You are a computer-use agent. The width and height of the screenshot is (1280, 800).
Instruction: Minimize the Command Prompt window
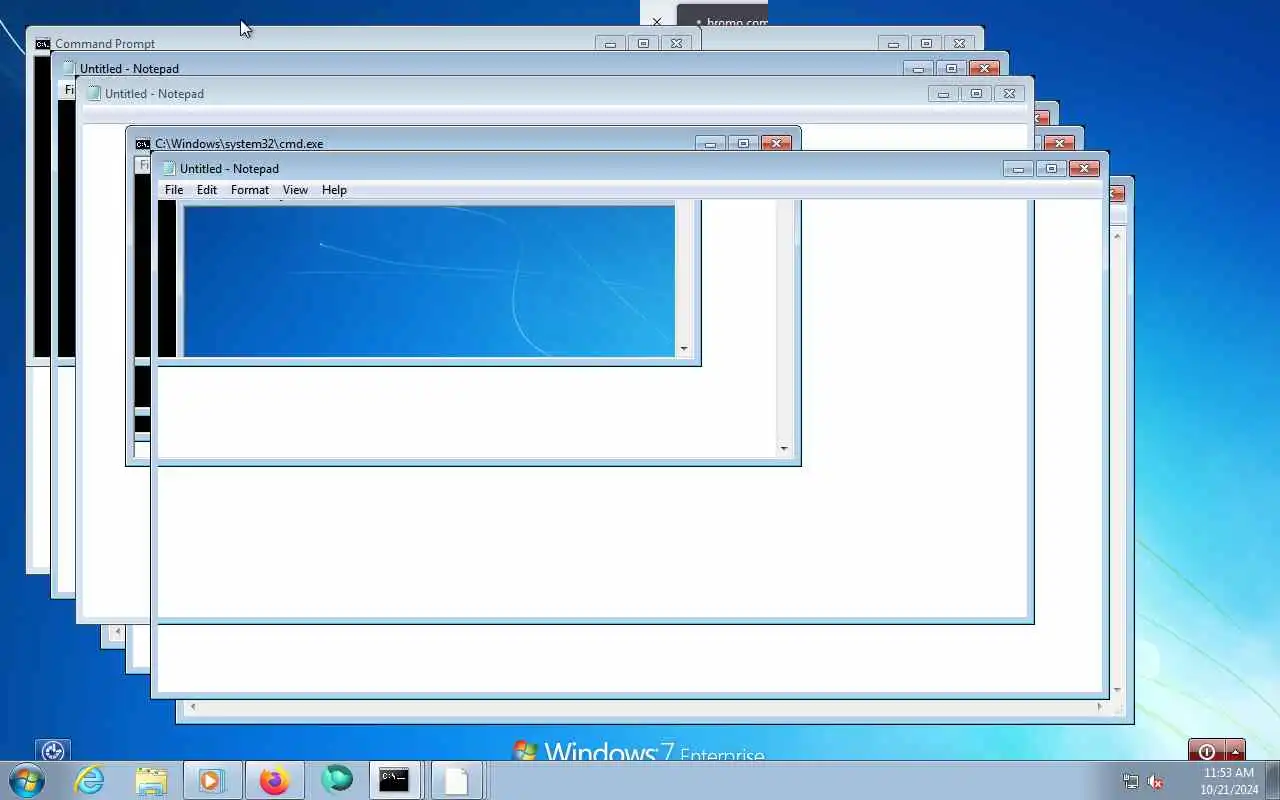click(610, 44)
